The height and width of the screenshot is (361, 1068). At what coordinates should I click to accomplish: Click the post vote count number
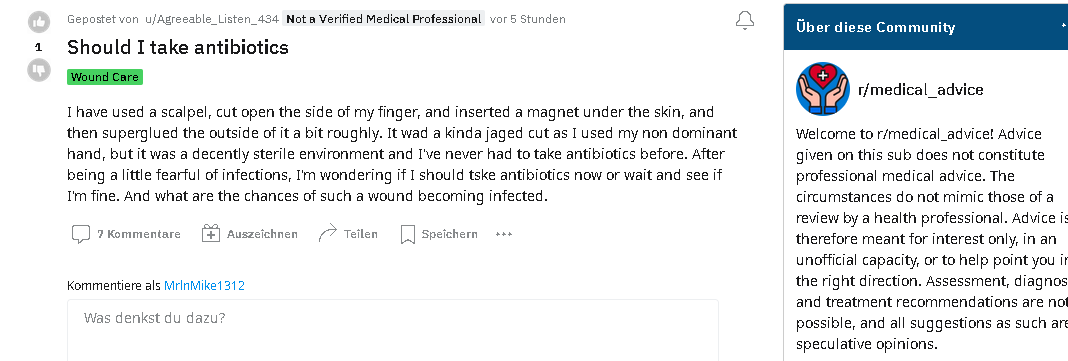pos(39,47)
